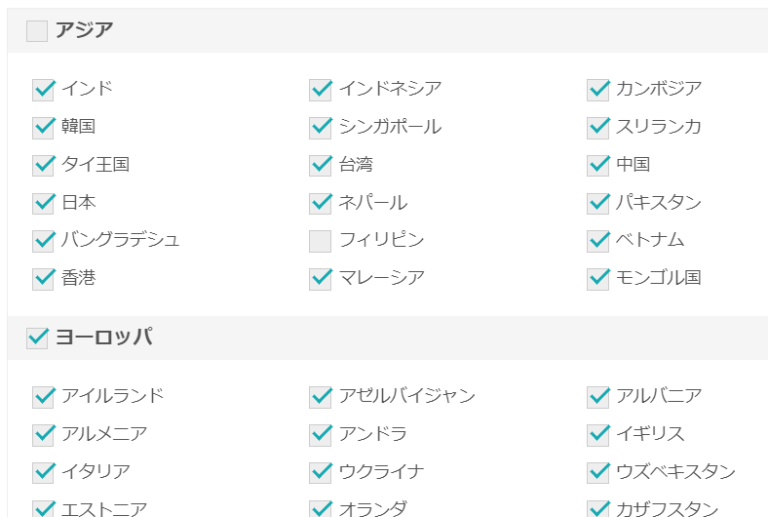
Task: Uncheck the カンボジア checkbox
Action: 598,90
